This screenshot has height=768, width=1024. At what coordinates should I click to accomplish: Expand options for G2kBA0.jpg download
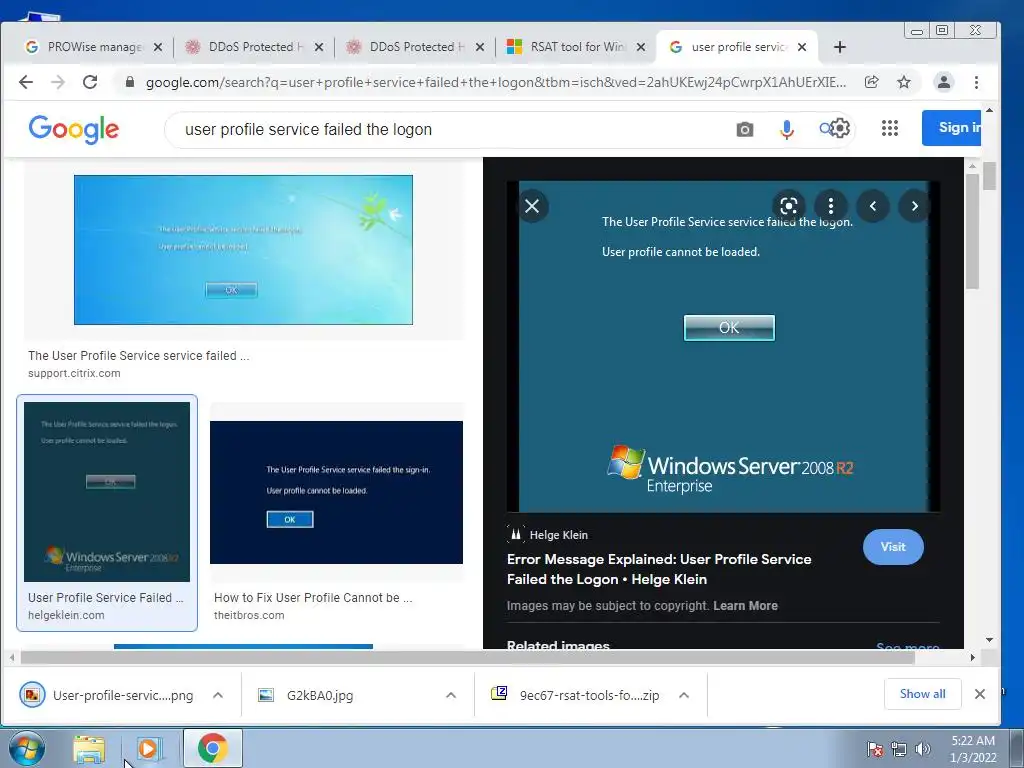coord(451,696)
